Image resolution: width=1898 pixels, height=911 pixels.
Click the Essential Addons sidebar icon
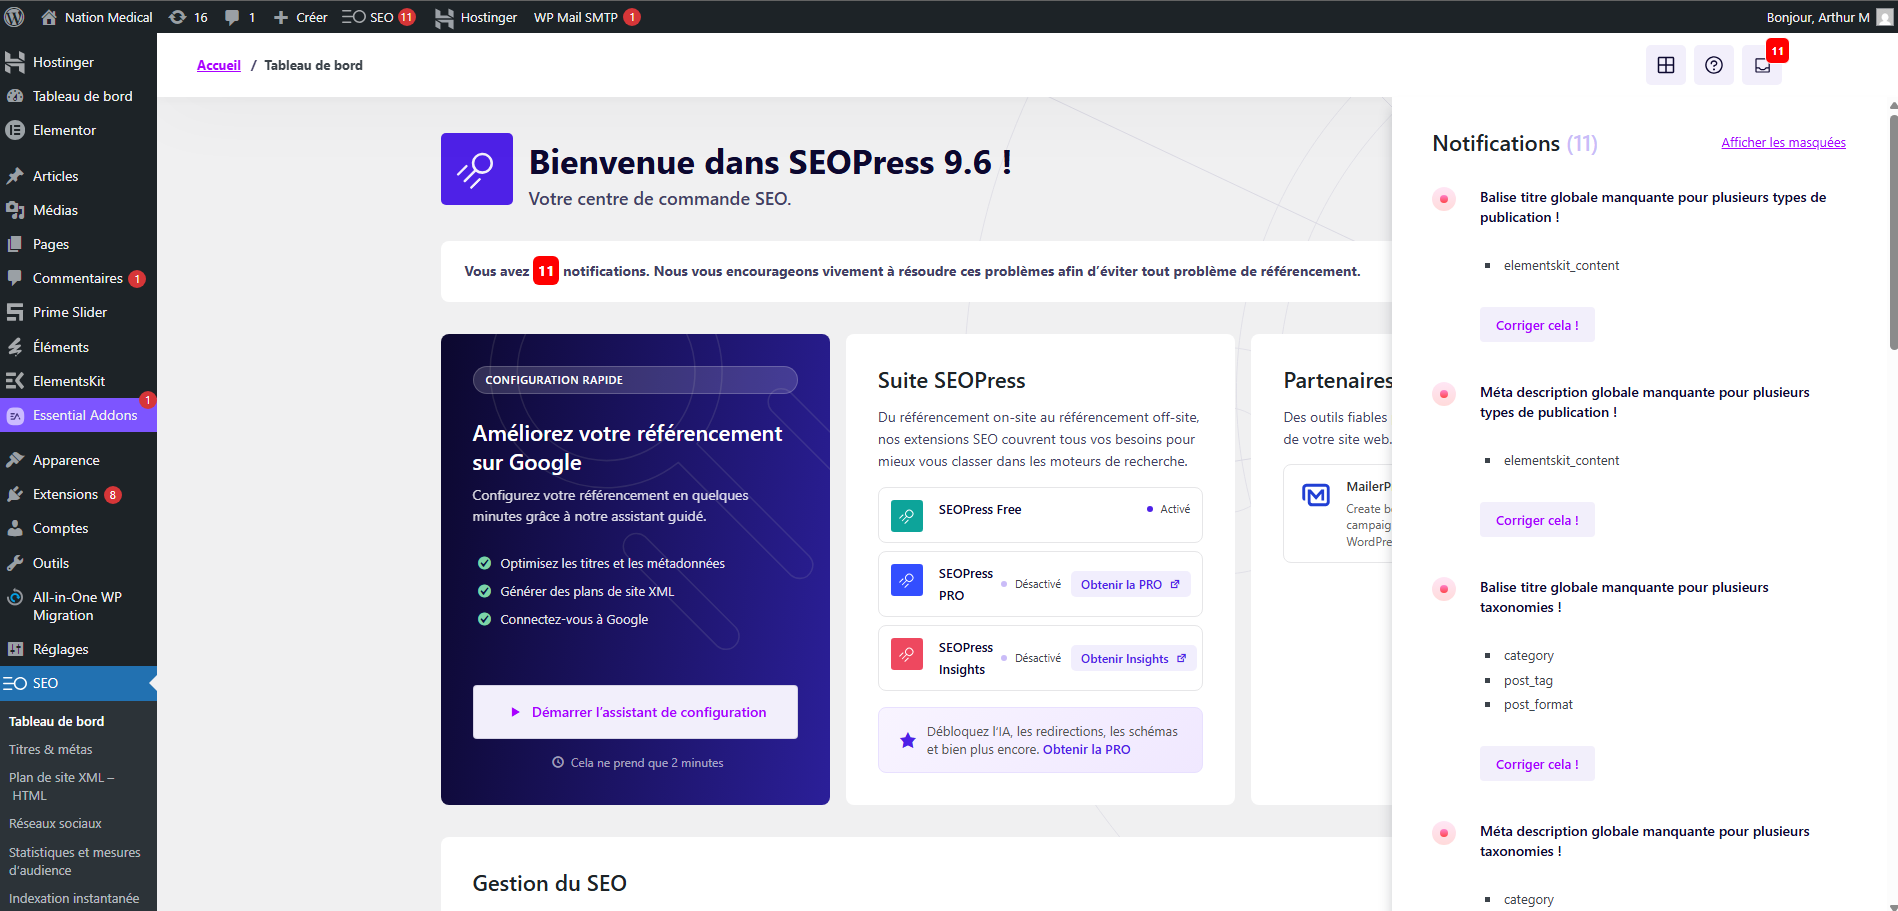(15, 415)
